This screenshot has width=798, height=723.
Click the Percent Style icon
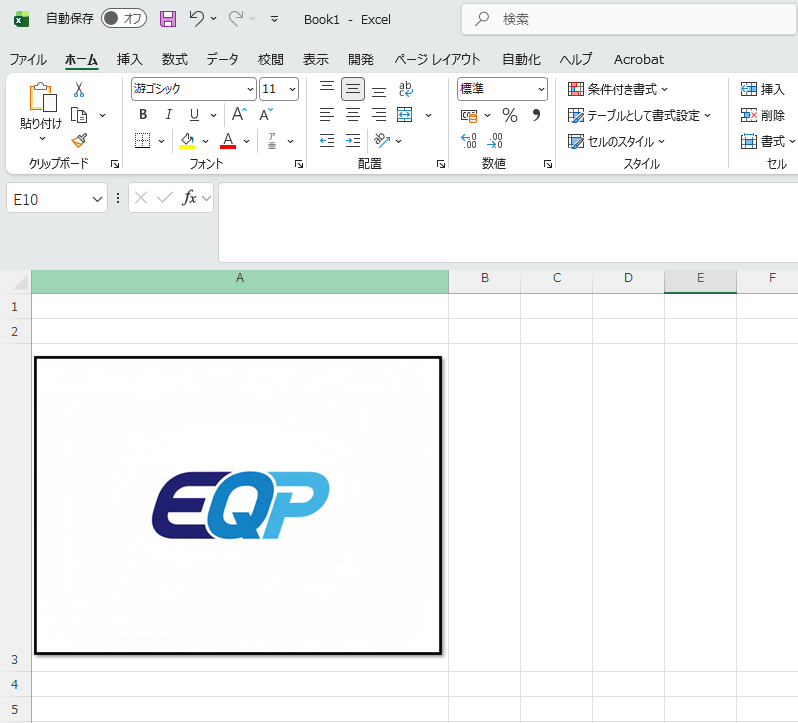[x=509, y=115]
